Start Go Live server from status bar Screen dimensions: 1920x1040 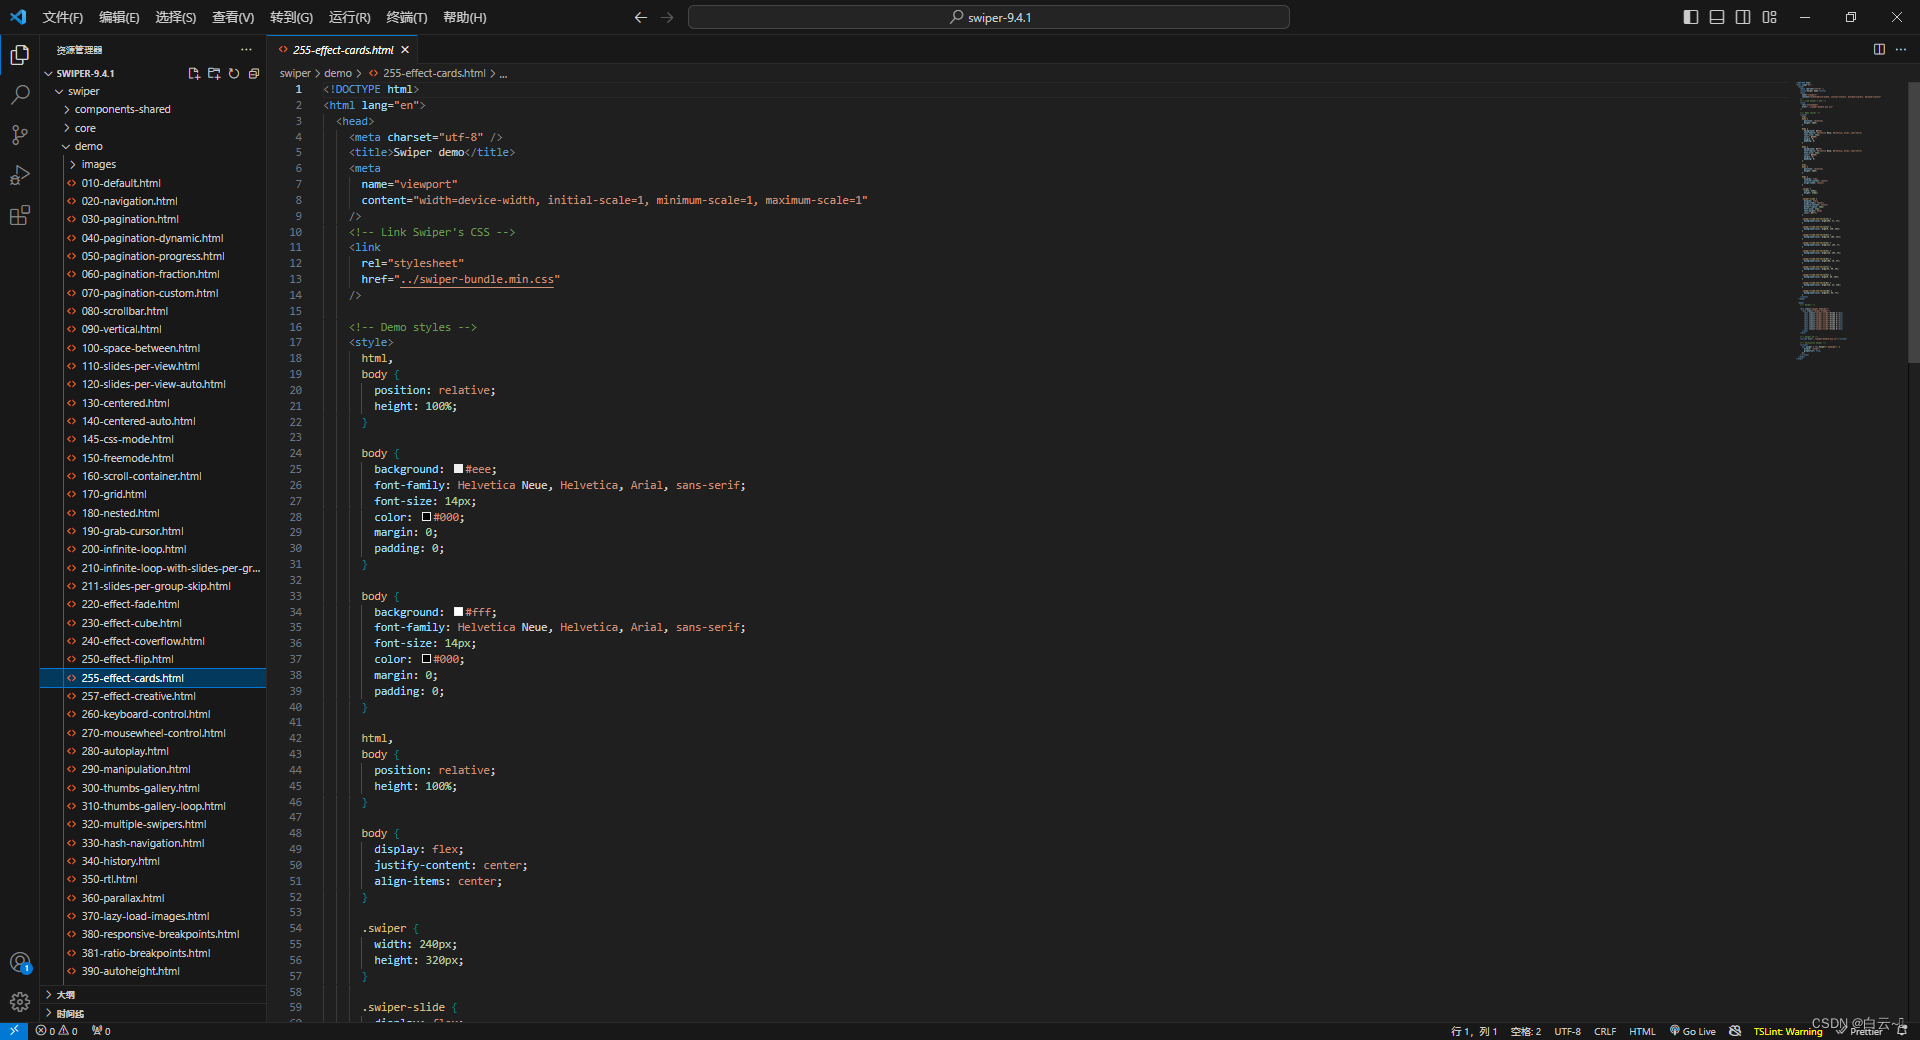1692,1031
